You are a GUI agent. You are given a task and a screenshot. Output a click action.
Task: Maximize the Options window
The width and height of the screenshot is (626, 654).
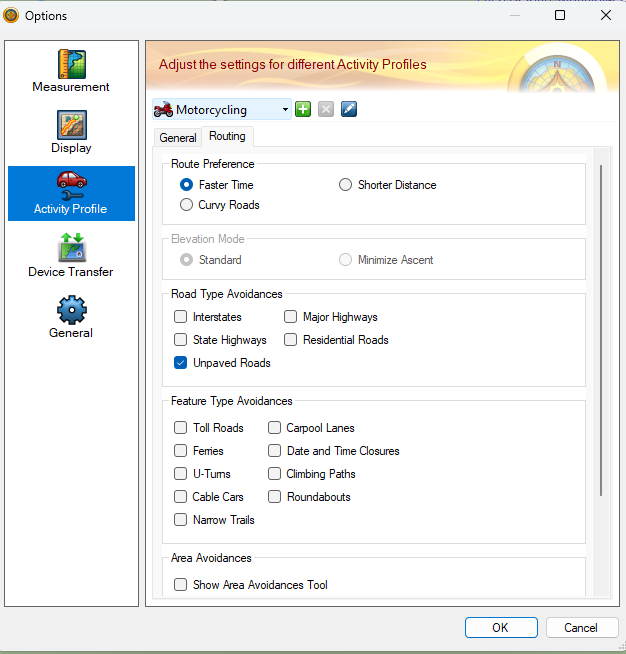click(x=560, y=15)
